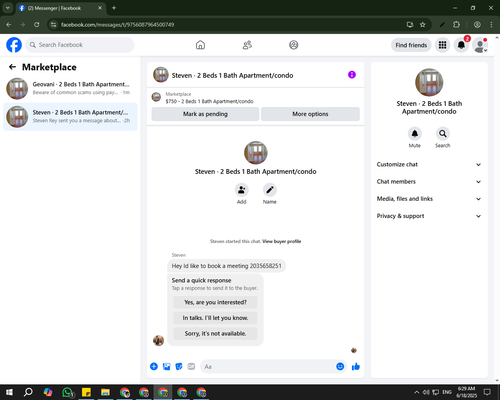Image resolution: width=500 pixels, height=400 pixels.
Task: Open the apps grid menu icon
Action: 442,45
